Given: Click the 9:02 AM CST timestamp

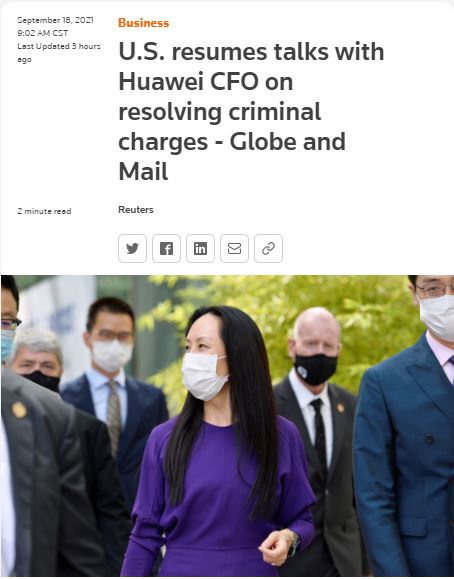Looking at the screenshot, I should pos(42,33).
